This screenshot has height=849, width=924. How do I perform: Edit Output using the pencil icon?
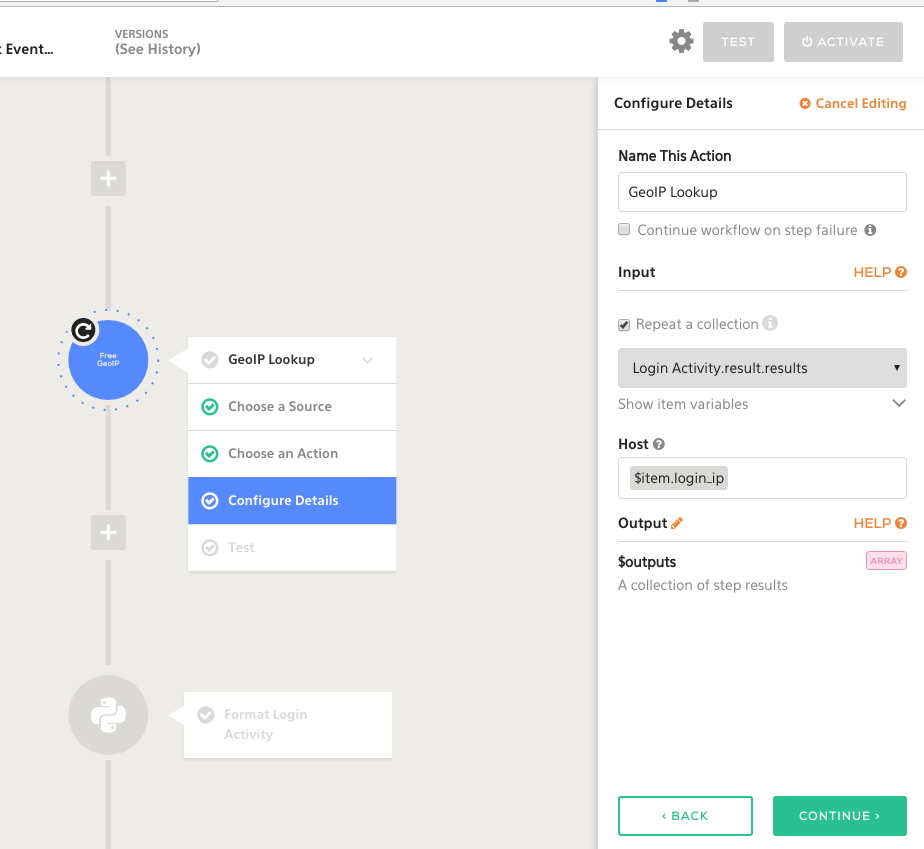677,523
